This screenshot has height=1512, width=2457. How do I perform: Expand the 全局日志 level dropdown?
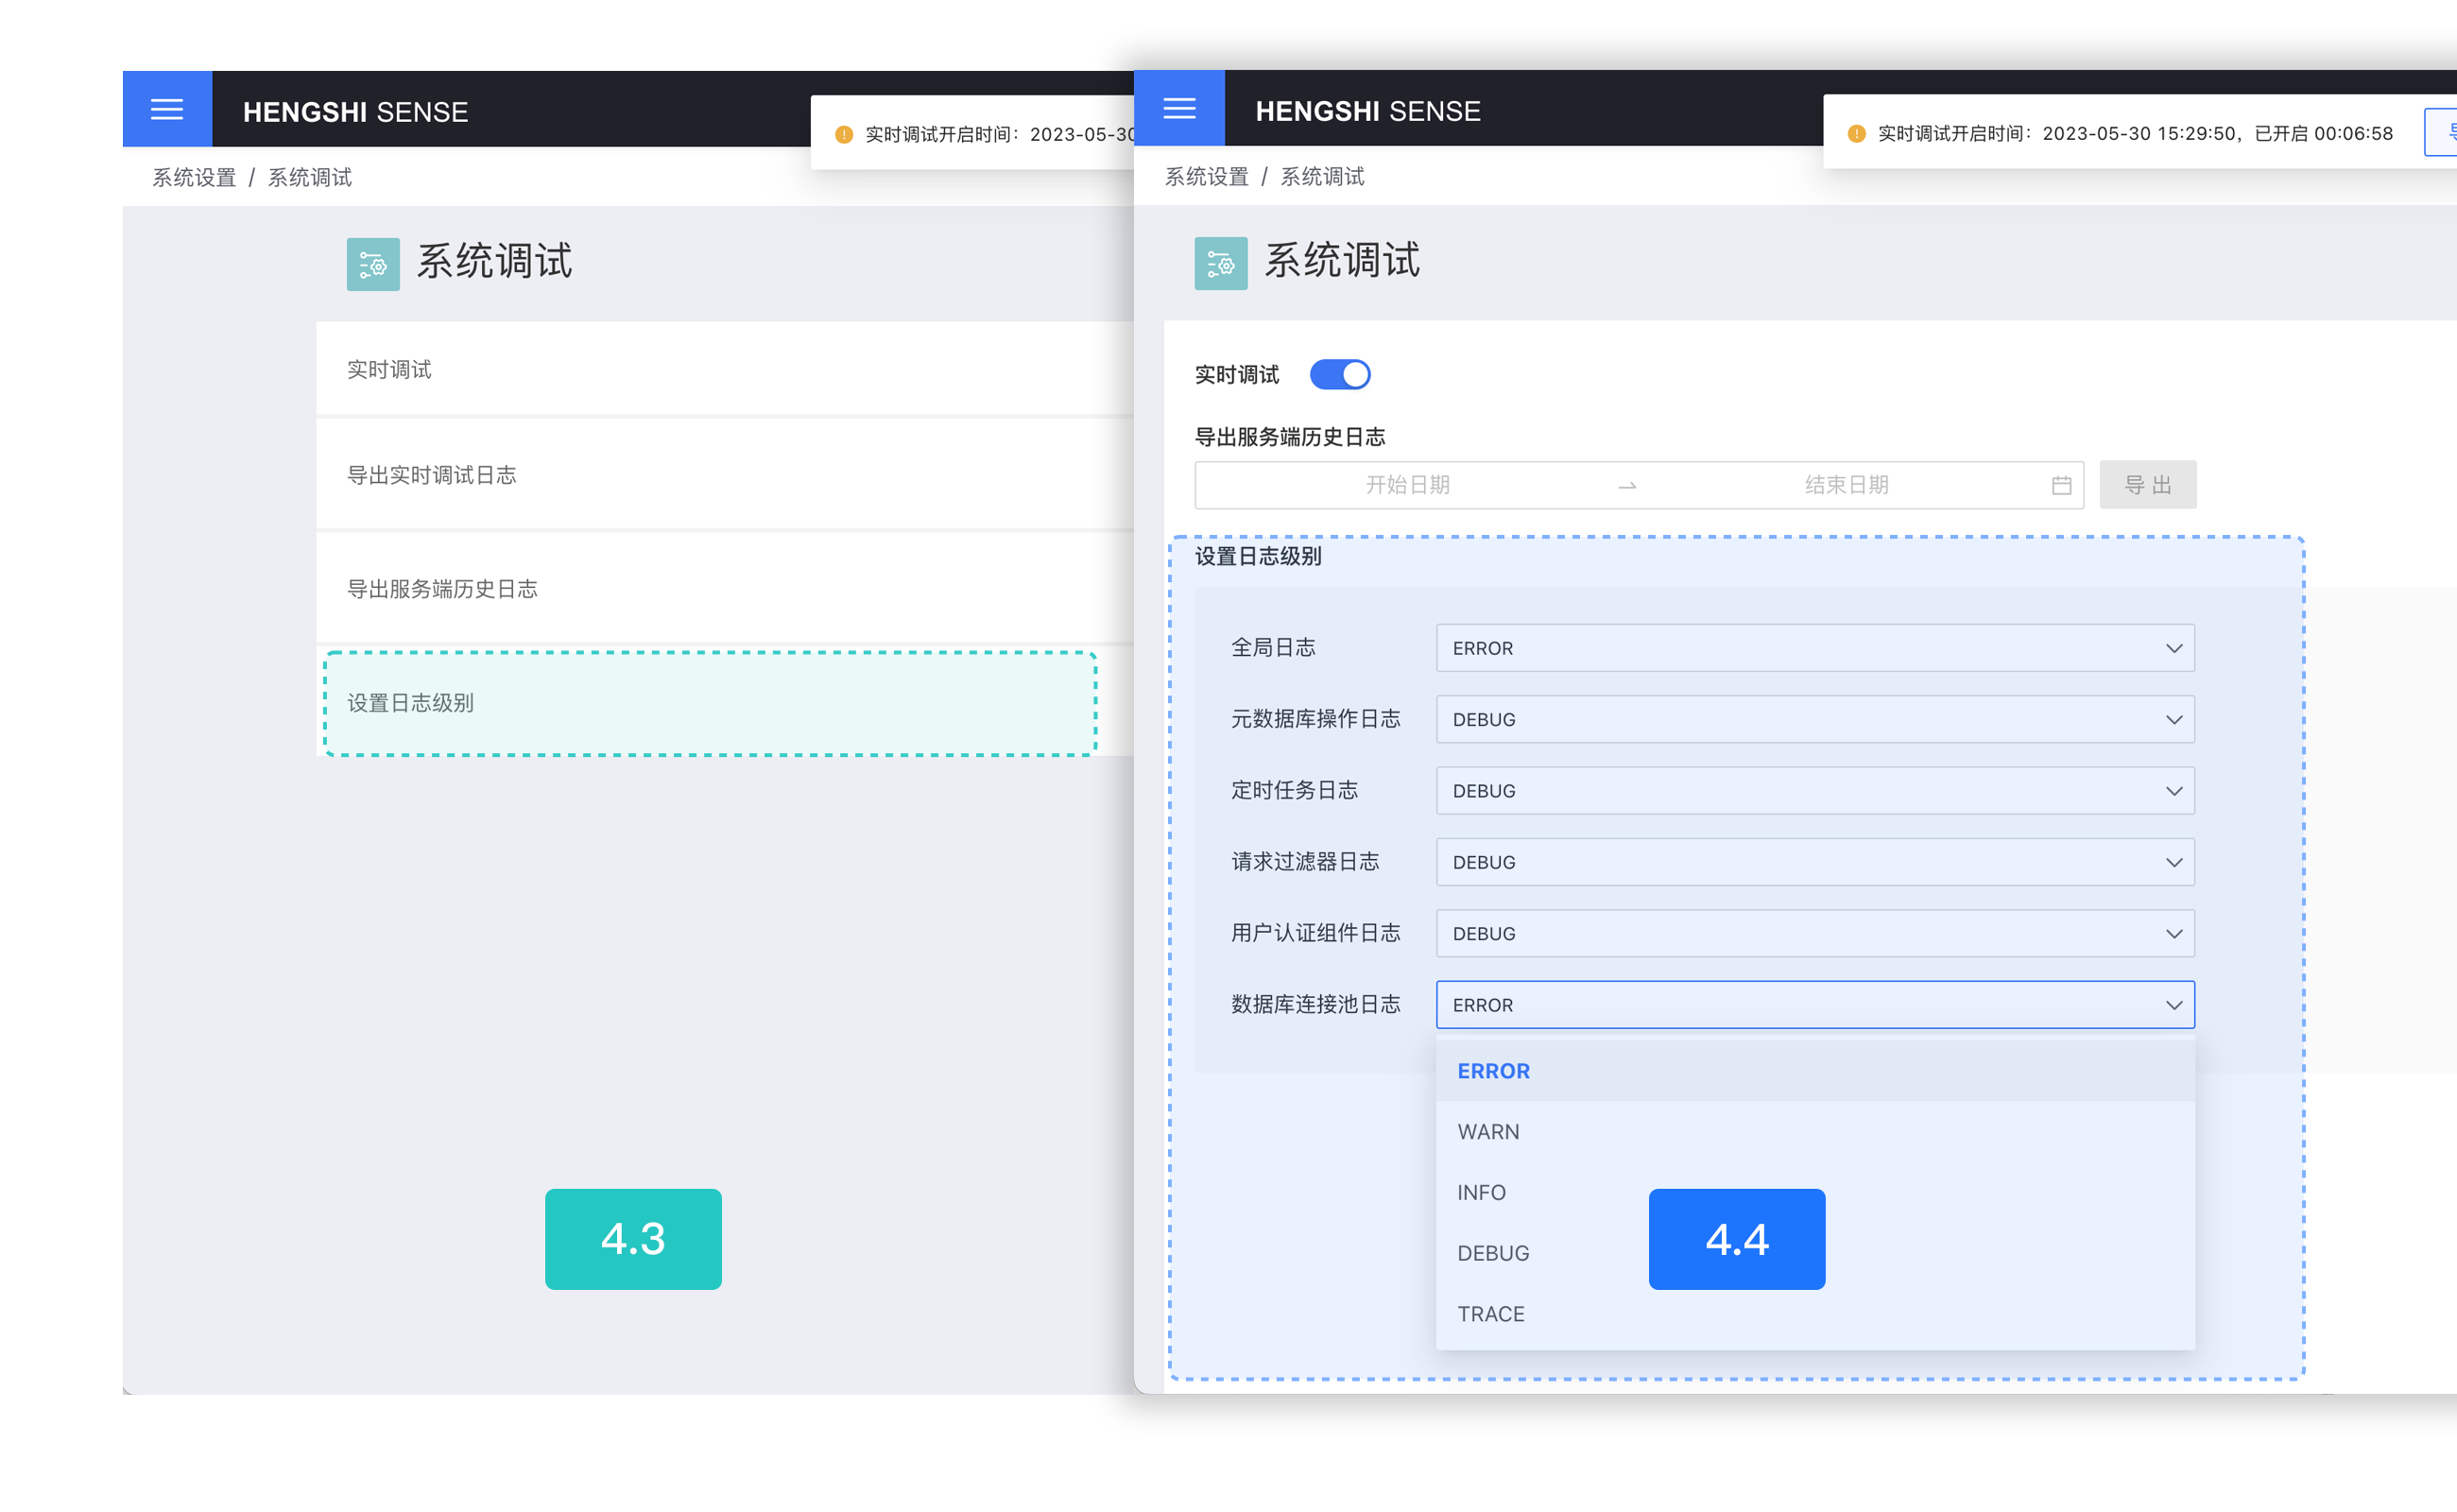tap(1815, 648)
